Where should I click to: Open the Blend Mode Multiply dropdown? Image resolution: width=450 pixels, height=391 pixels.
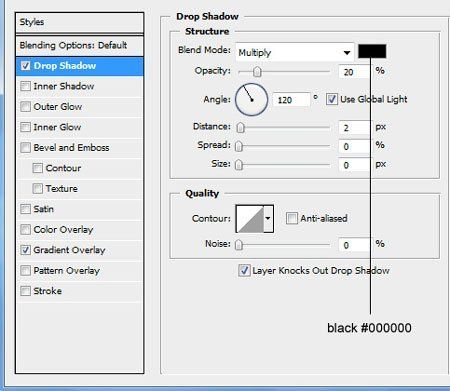tap(294, 52)
